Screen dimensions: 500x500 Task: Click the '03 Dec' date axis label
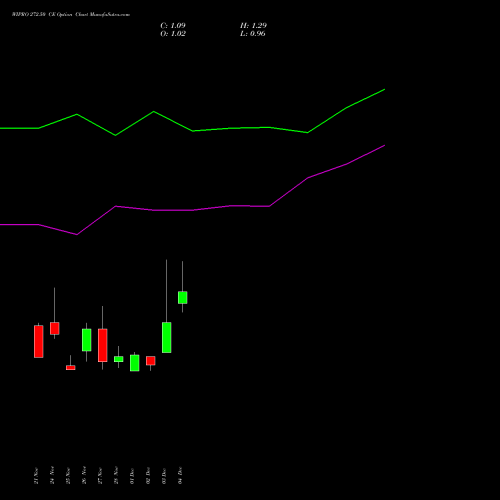[164, 476]
